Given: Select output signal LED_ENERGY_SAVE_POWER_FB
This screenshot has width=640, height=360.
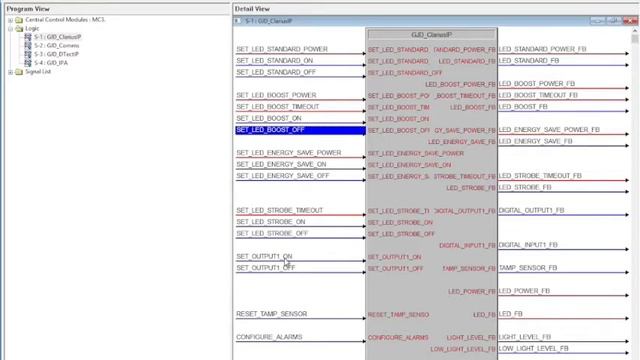Looking at the screenshot, I should click(549, 129).
